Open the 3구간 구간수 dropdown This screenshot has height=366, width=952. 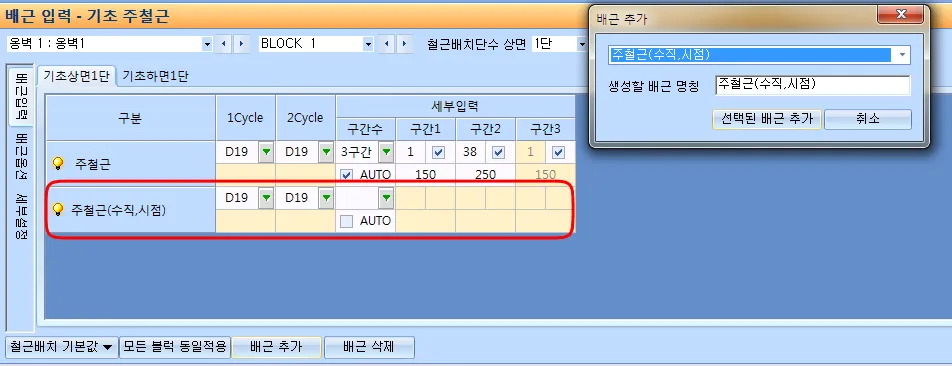(x=386, y=152)
